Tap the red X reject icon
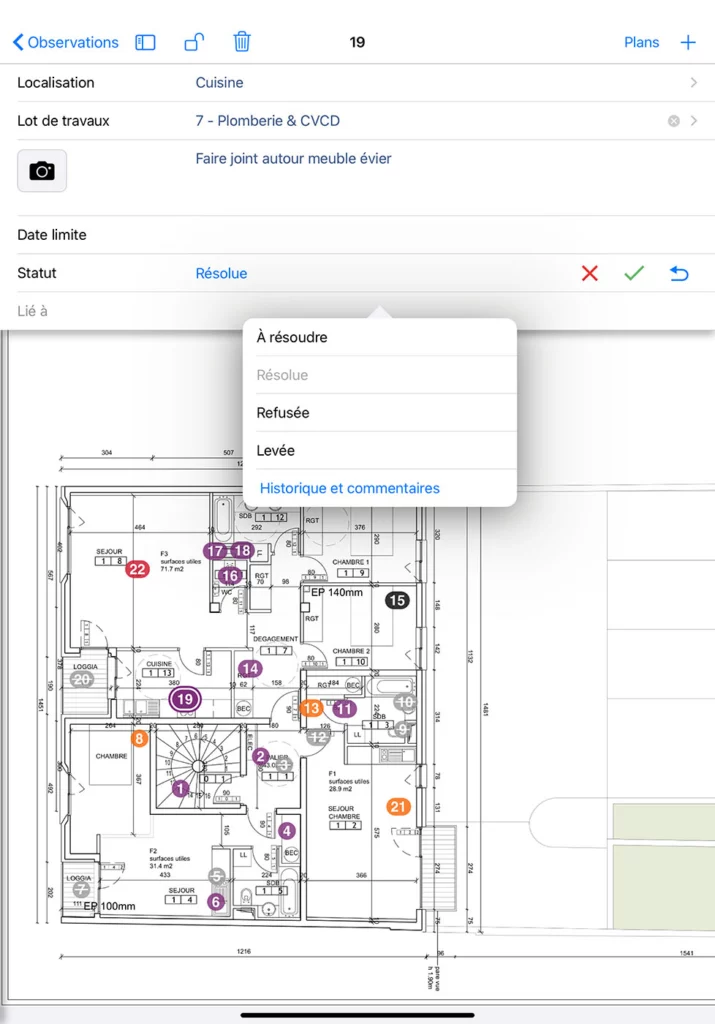Image resolution: width=715 pixels, height=1024 pixels. point(590,273)
